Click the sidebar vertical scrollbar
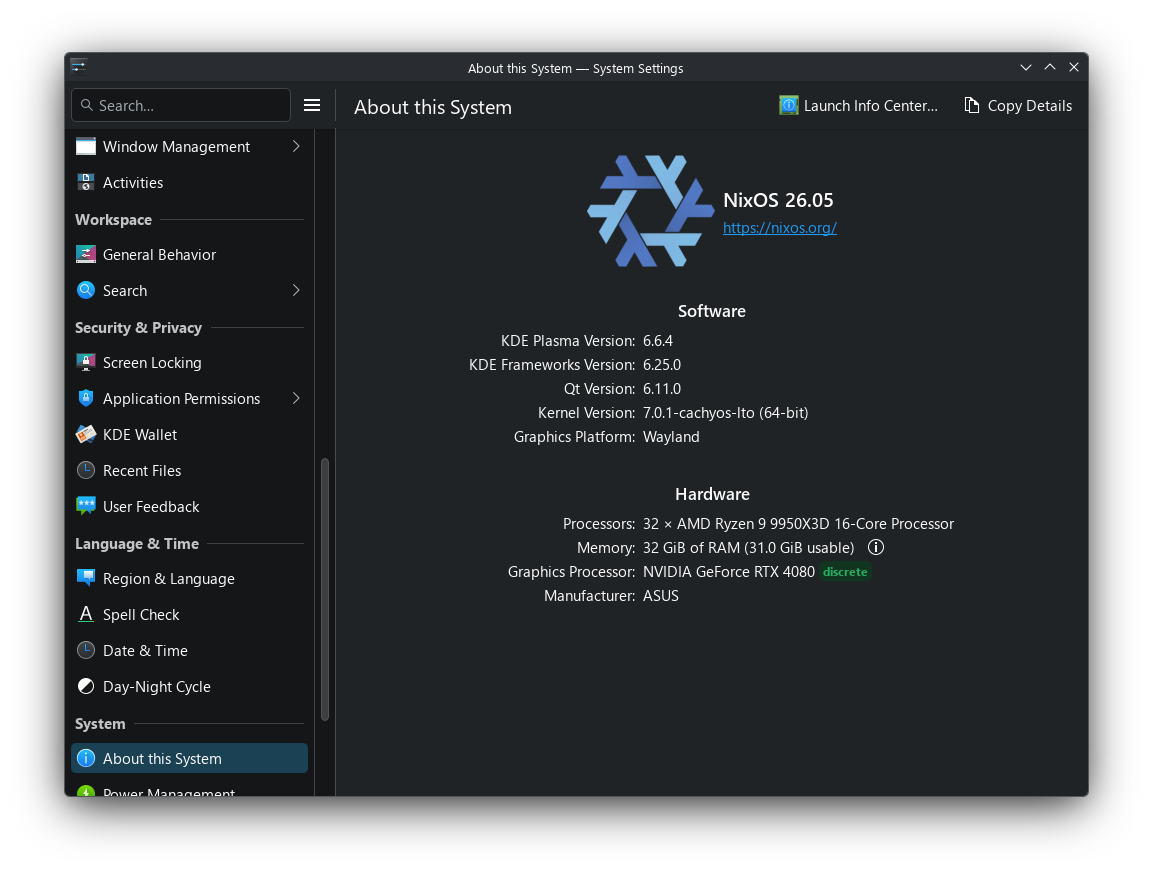The image size is (1153, 873). (x=325, y=589)
